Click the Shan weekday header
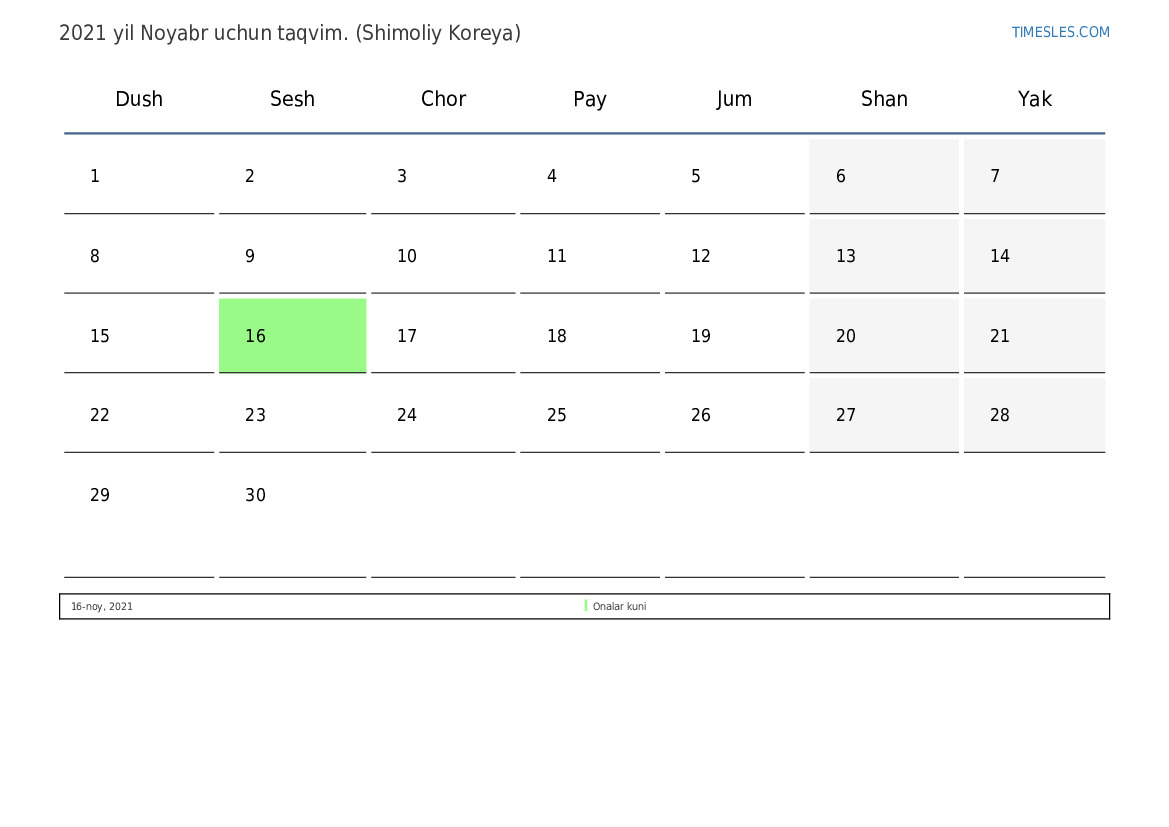This screenshot has width=1169, height=827. (884, 99)
